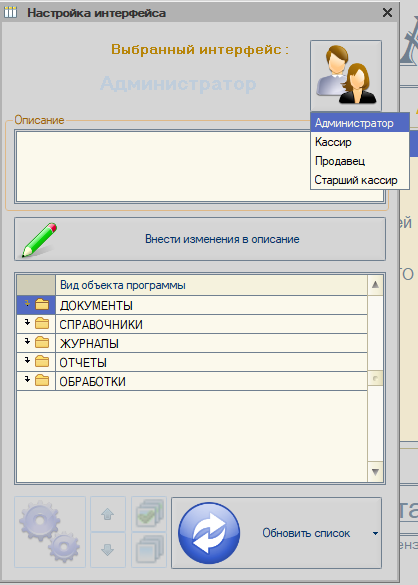Click the list scrollbar up arrow

point(375,285)
